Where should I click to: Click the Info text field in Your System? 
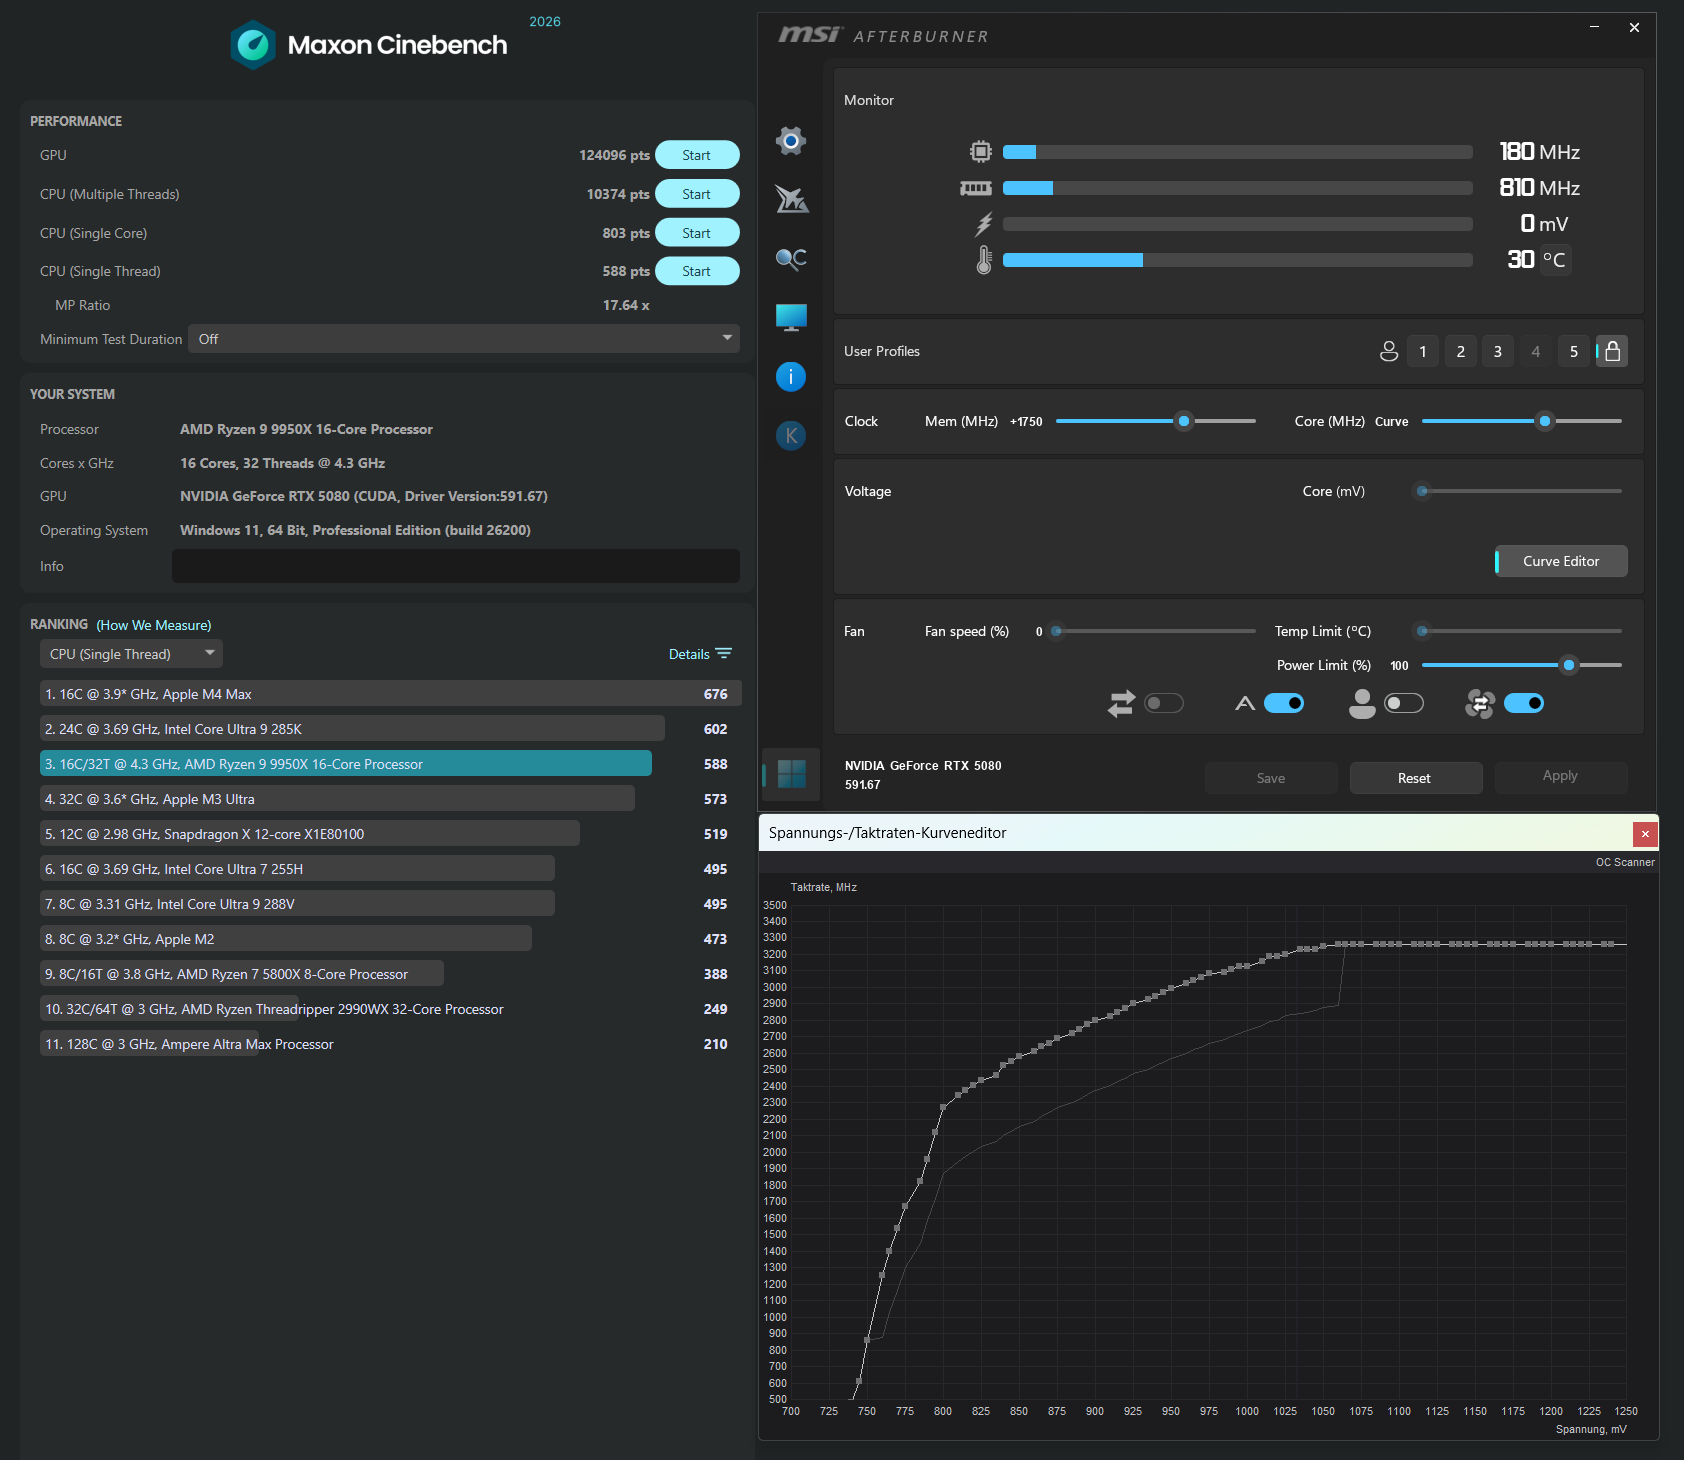pos(456,566)
